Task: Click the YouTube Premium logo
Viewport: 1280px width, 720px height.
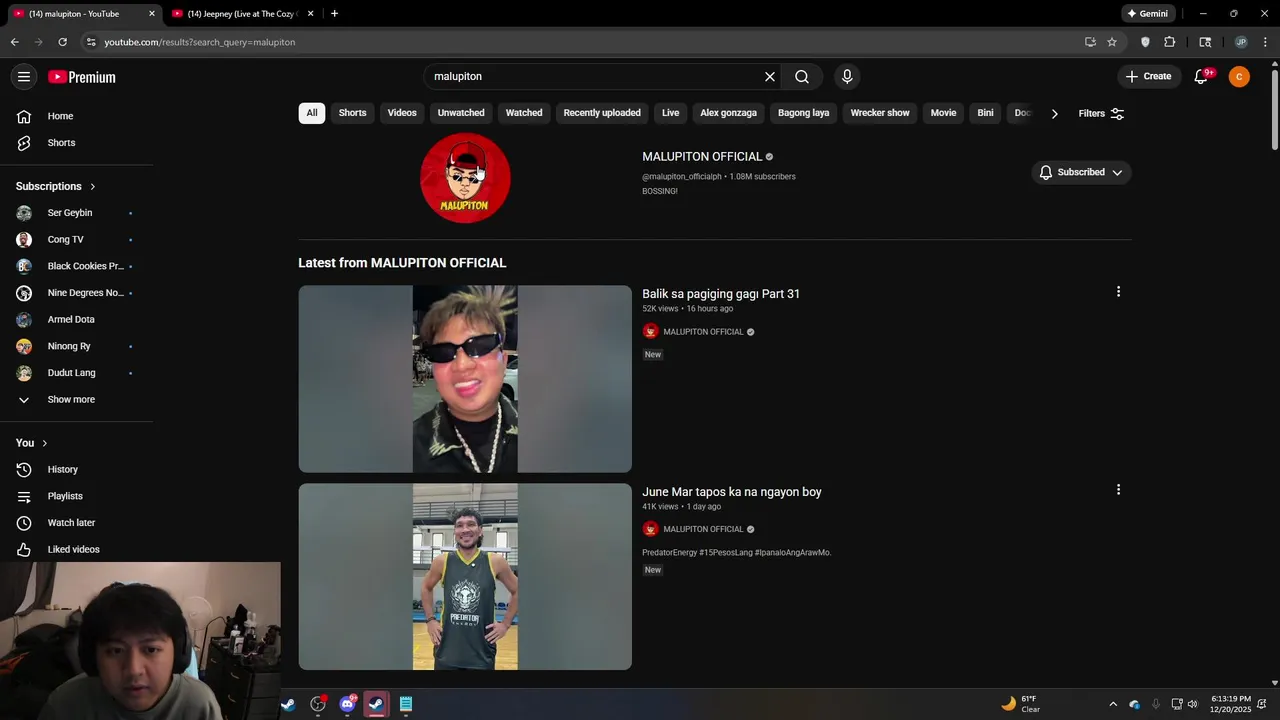Action: [82, 77]
